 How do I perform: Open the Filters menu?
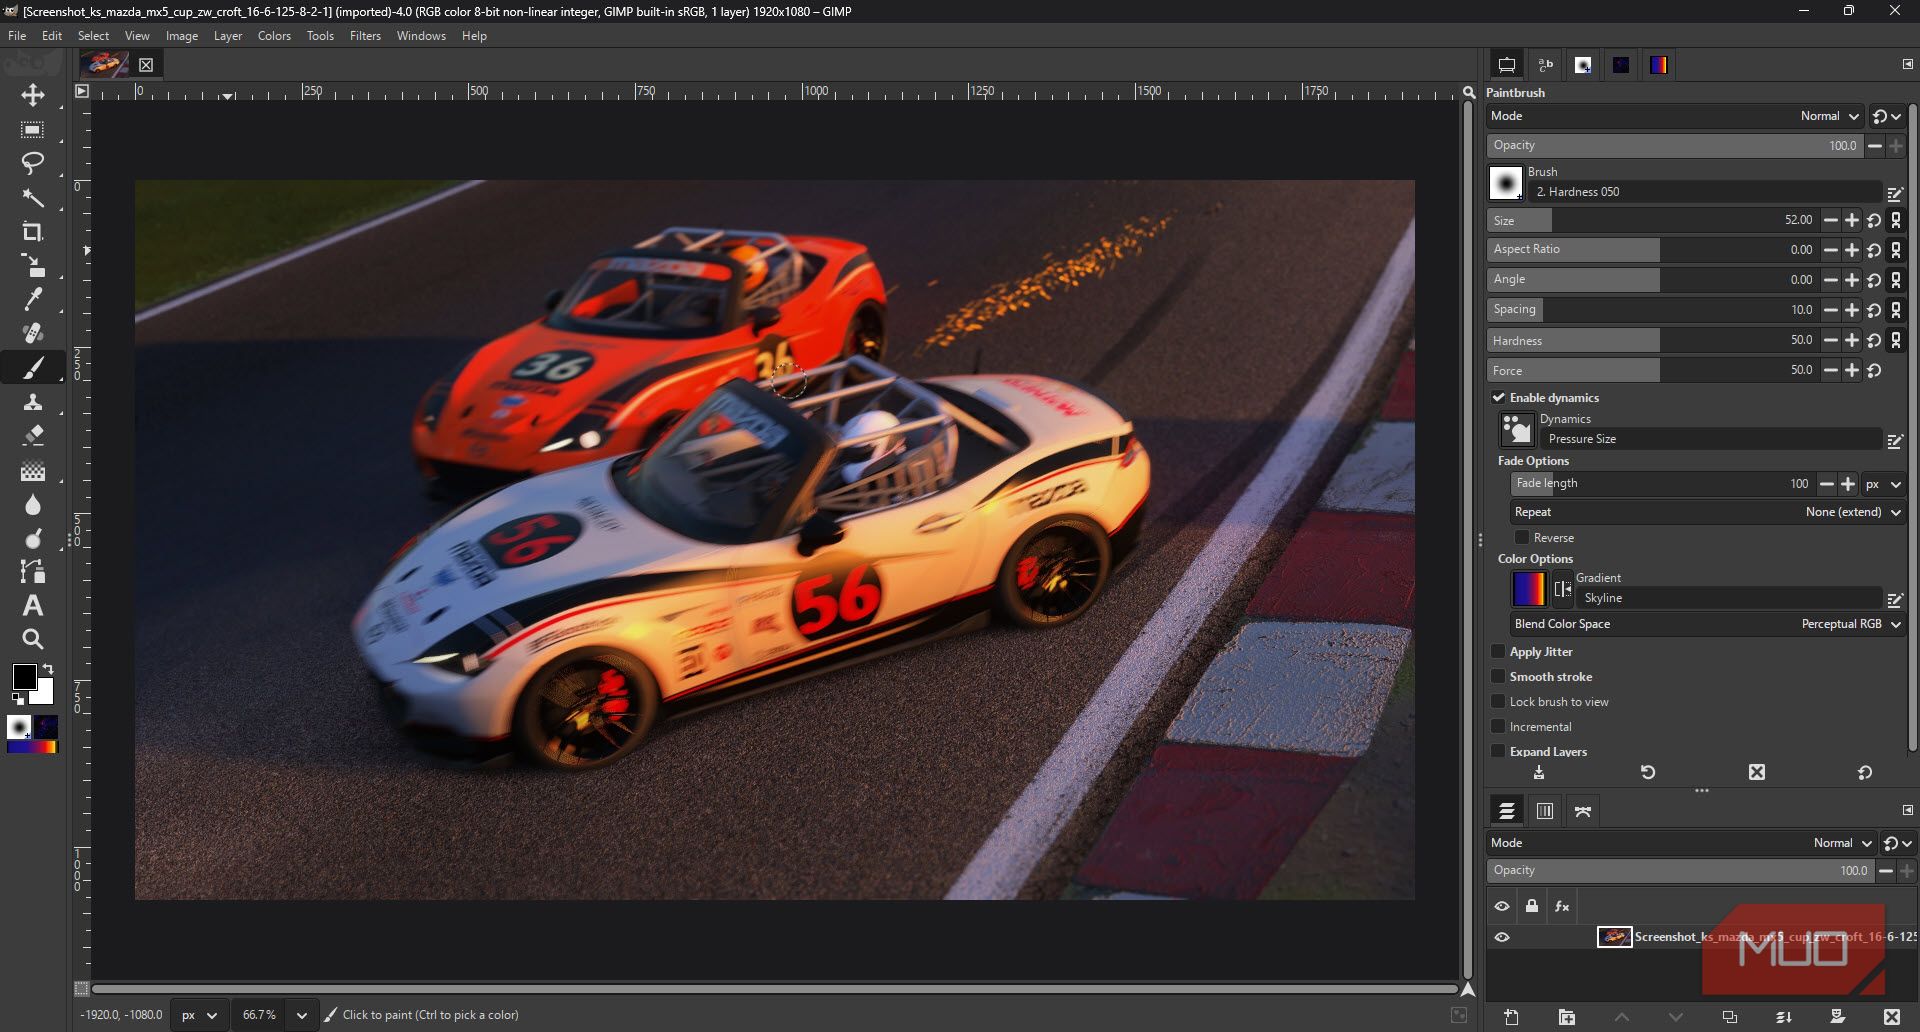point(365,36)
